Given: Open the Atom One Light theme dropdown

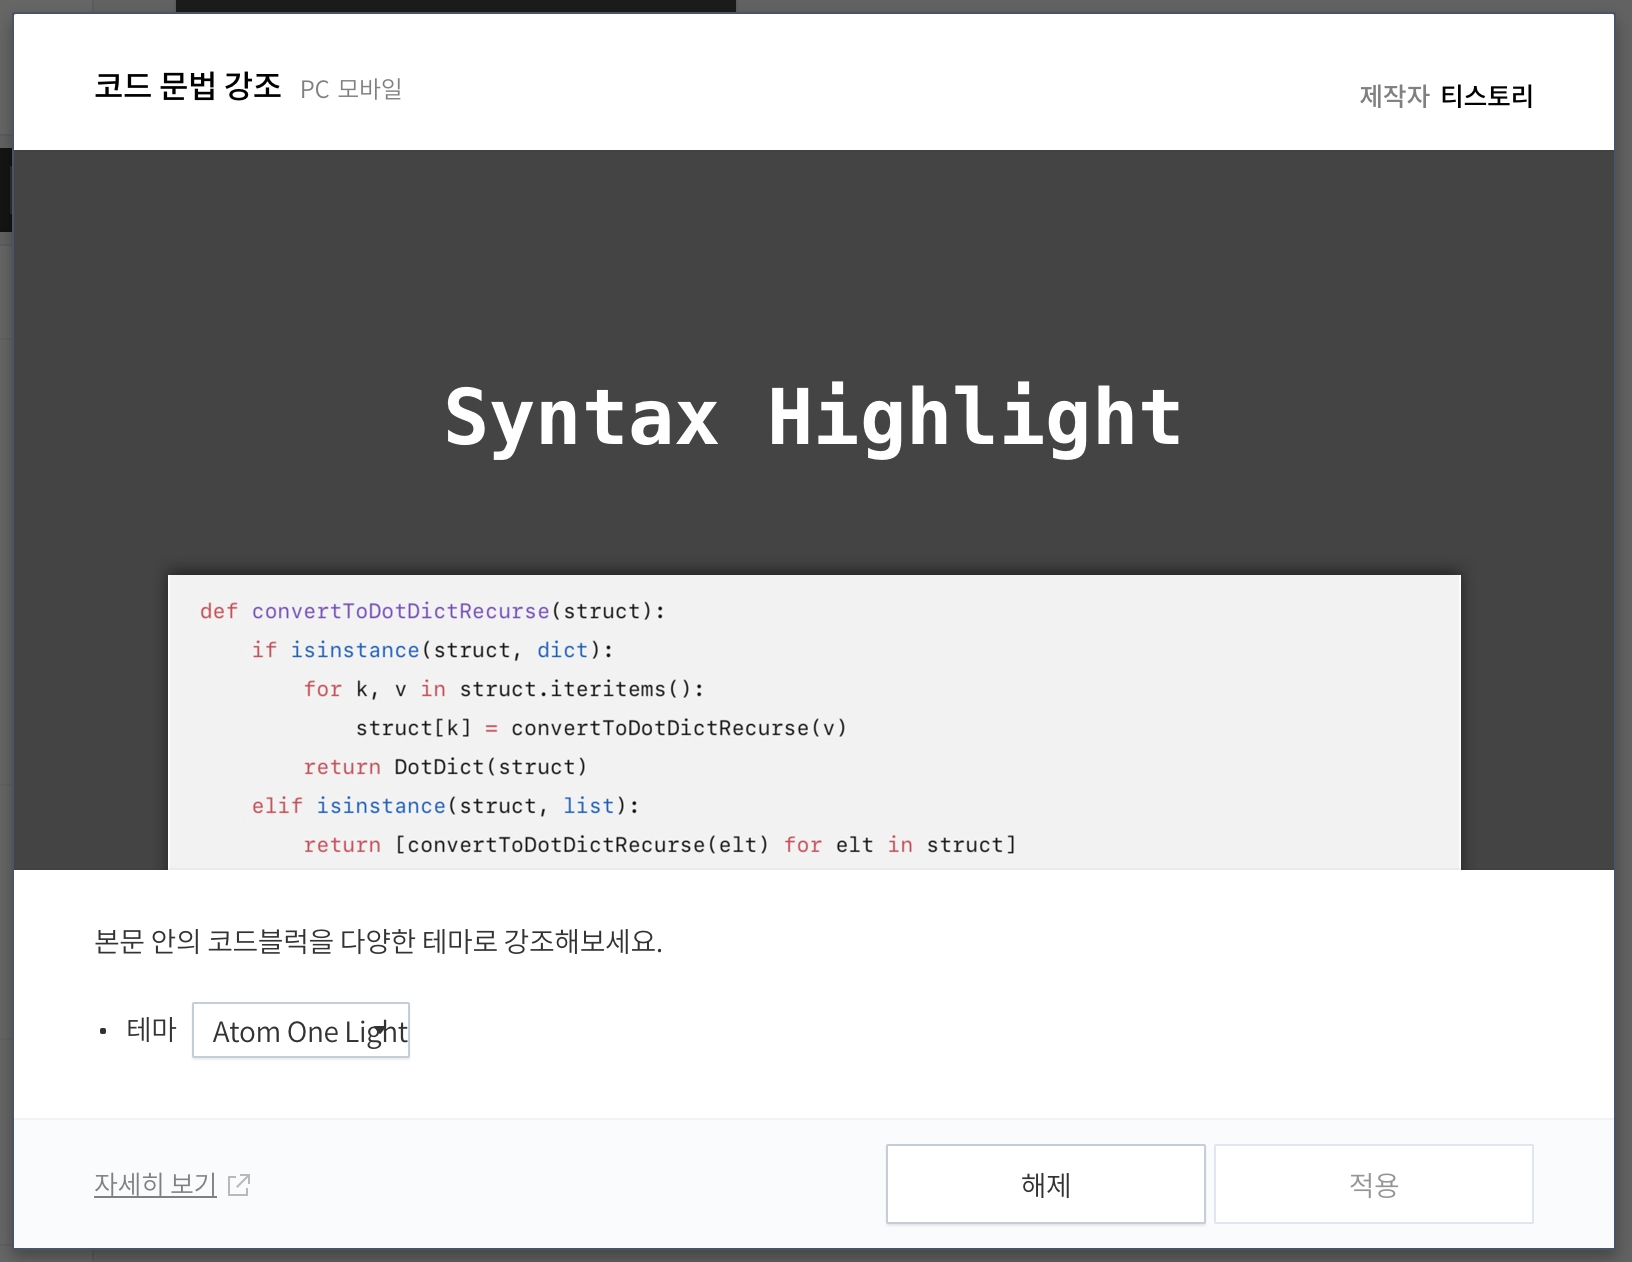Looking at the screenshot, I should (301, 1030).
